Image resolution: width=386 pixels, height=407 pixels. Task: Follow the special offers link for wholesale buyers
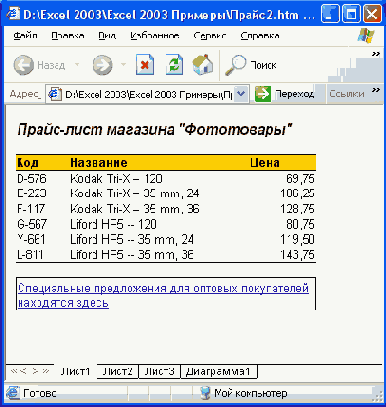(x=163, y=296)
